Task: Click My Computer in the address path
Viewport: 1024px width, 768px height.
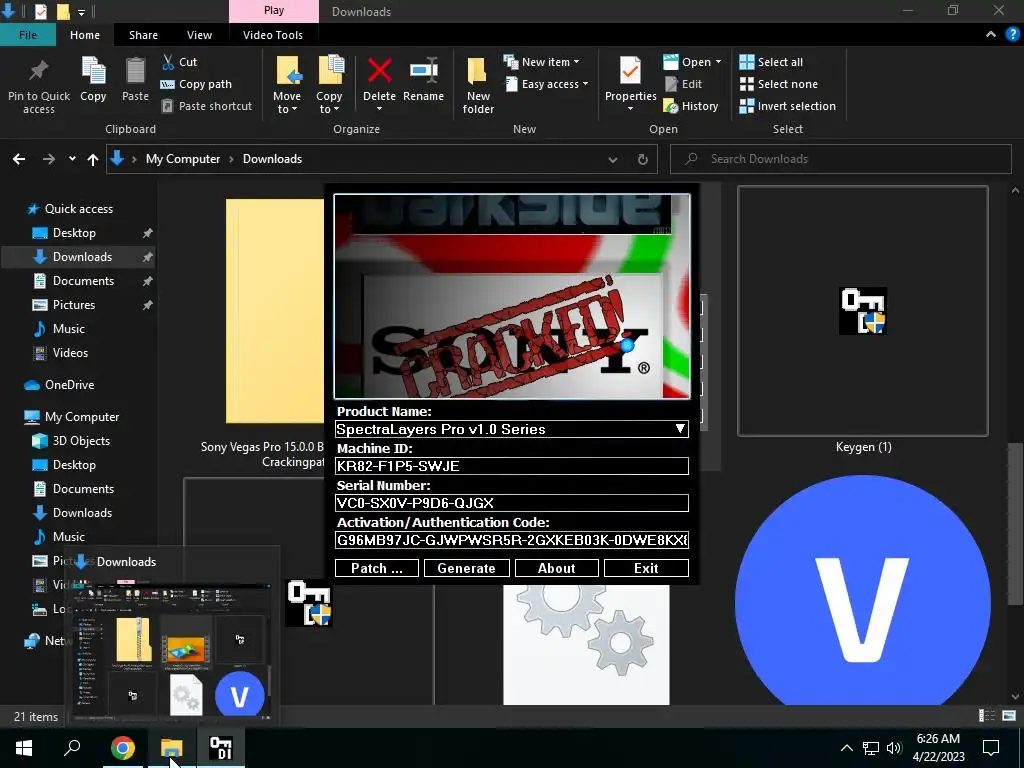Action: [183, 159]
